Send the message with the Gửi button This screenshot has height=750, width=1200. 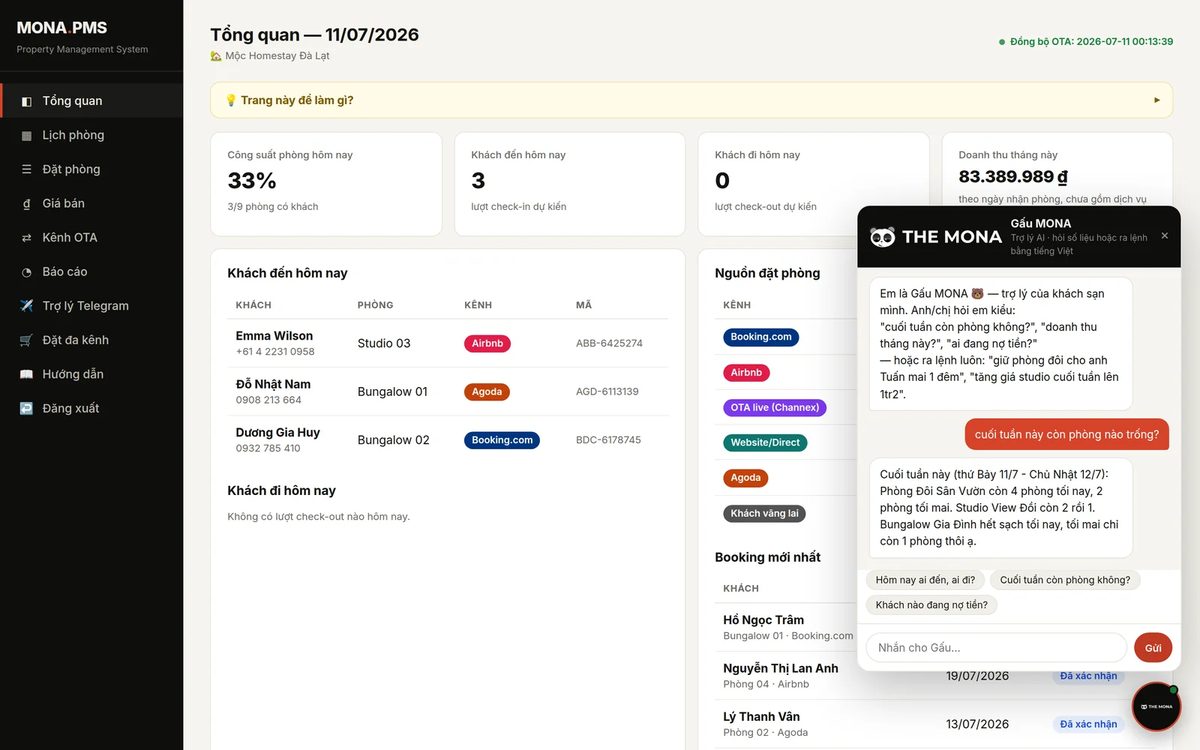(1153, 648)
